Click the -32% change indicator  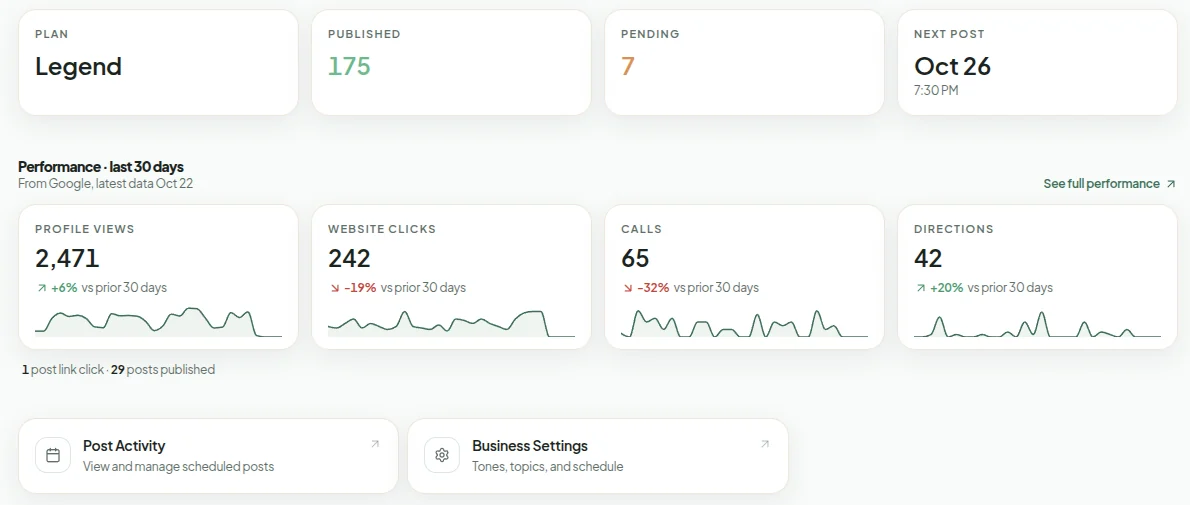click(x=653, y=288)
